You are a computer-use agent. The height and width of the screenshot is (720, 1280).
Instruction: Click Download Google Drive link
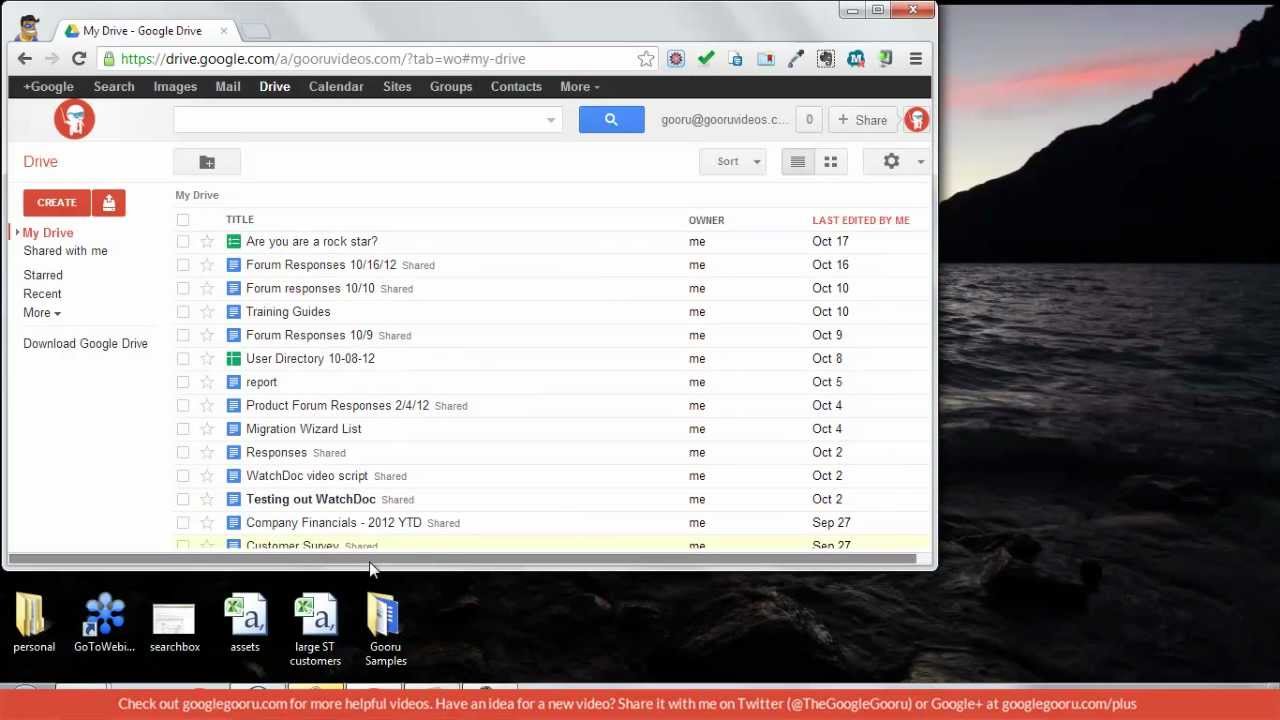point(85,344)
